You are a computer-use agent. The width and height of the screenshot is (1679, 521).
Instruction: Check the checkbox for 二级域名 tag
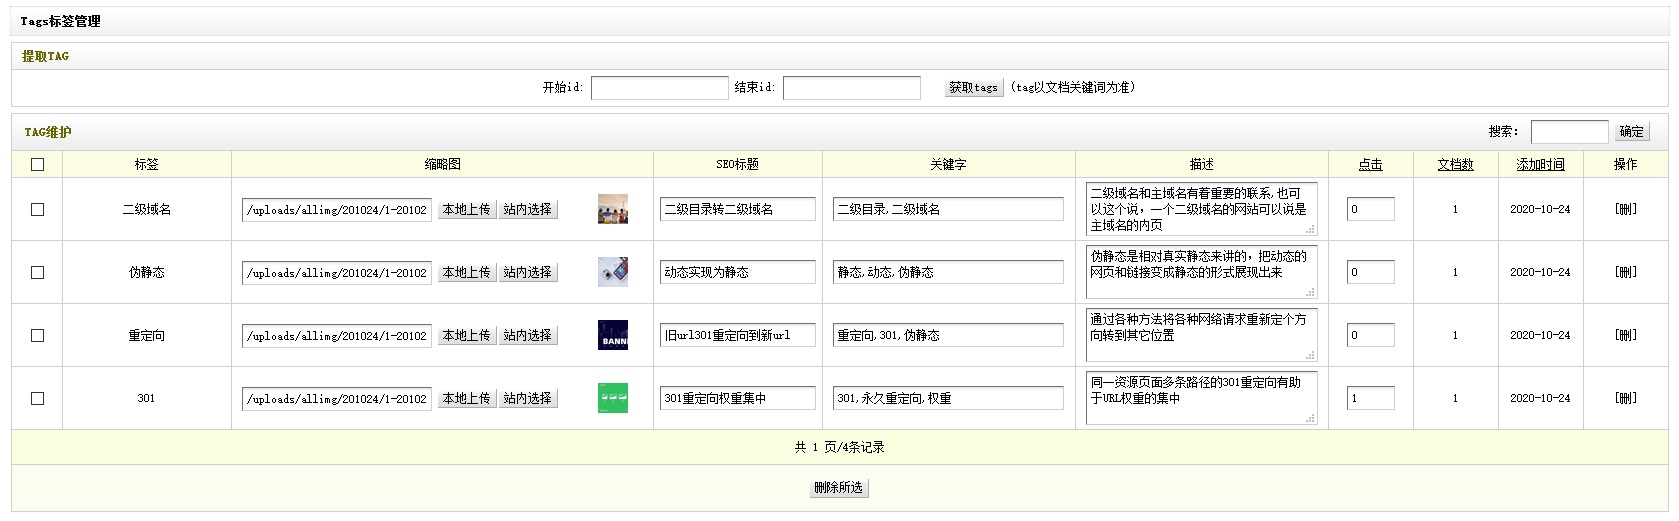point(38,210)
